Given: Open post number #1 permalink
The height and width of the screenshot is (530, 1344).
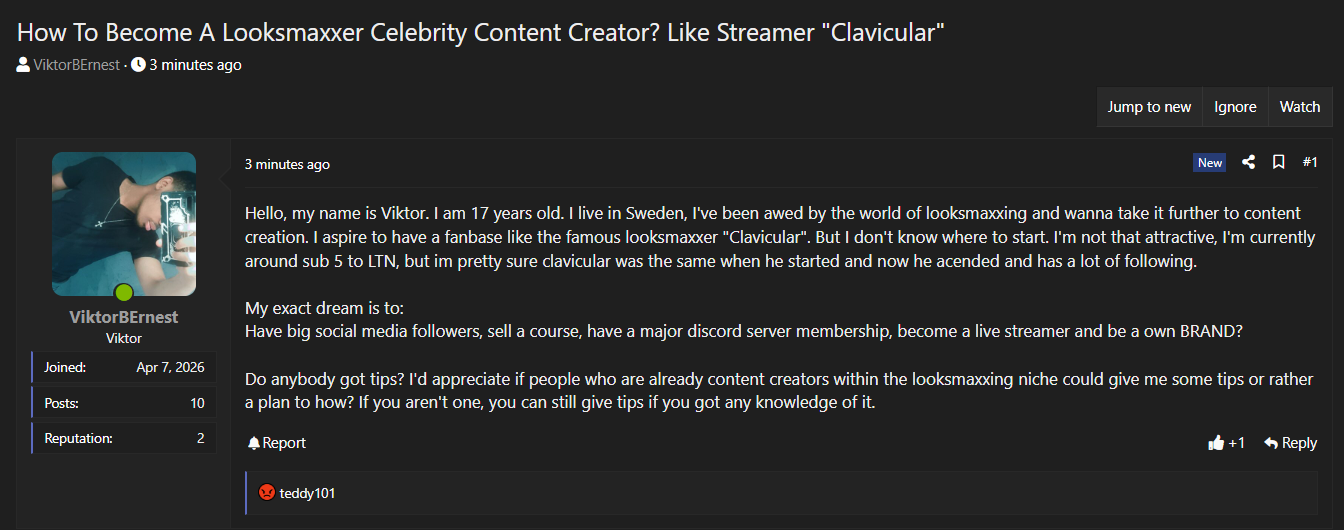Looking at the screenshot, I should [1310, 163].
